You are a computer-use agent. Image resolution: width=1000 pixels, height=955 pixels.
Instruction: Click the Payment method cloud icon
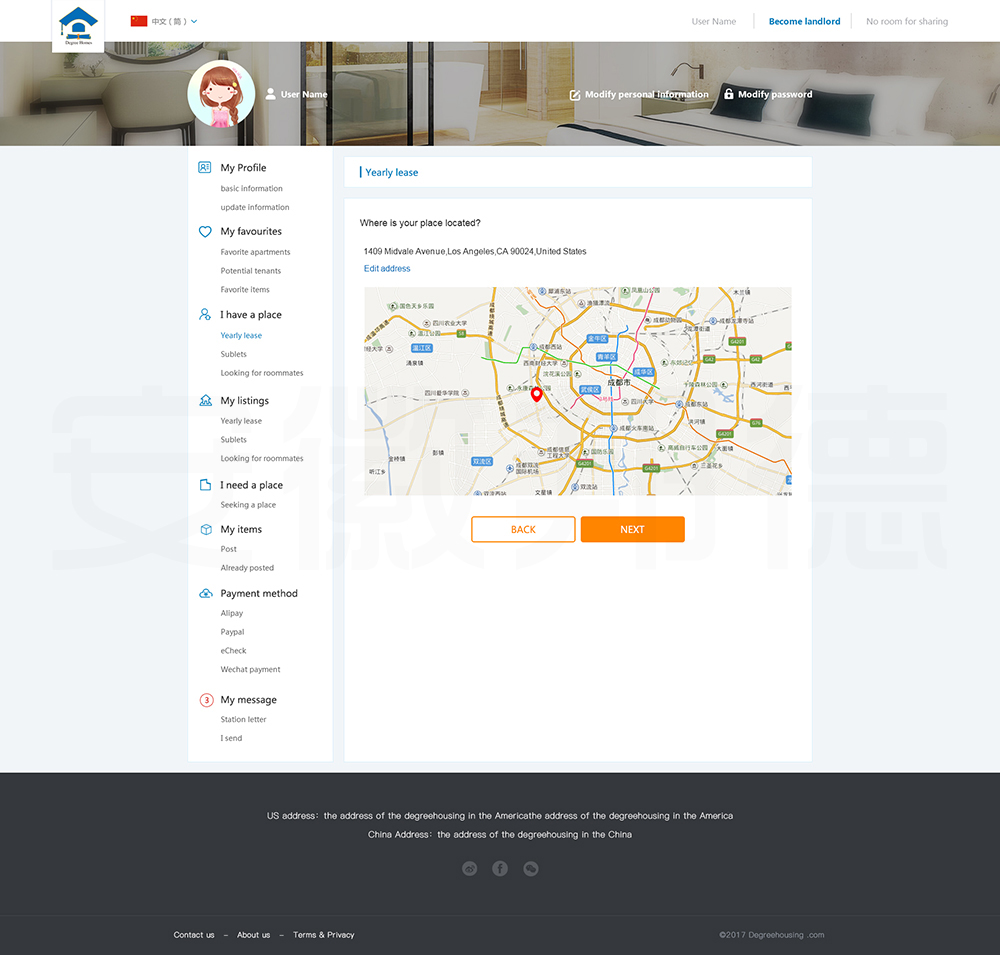(206, 593)
